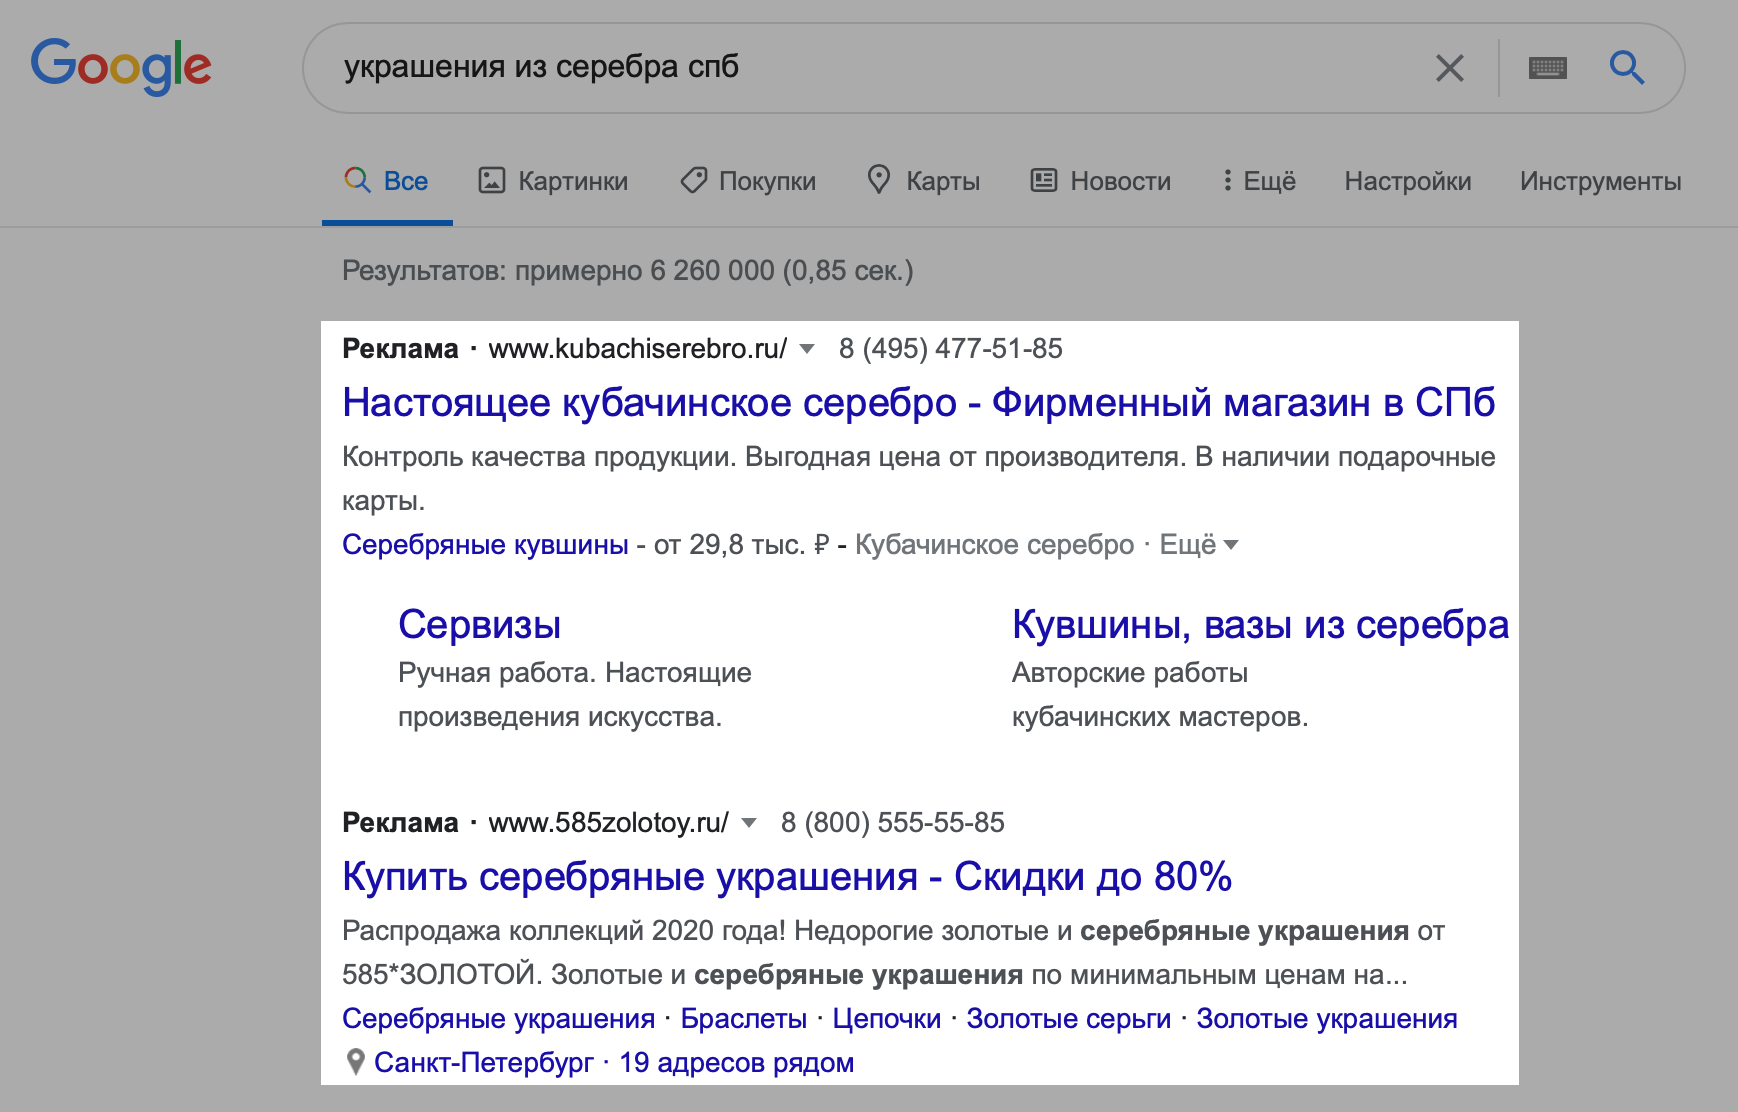Click the colored magnifier icon beside Все
The width and height of the screenshot is (1738, 1112).
(x=357, y=180)
